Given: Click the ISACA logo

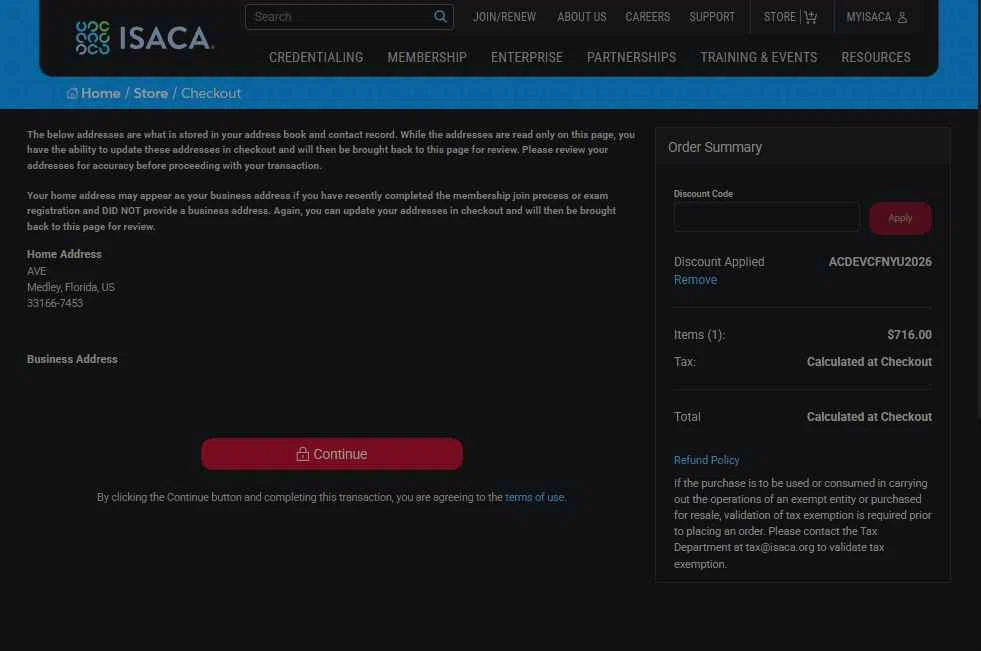Looking at the screenshot, I should [x=145, y=38].
